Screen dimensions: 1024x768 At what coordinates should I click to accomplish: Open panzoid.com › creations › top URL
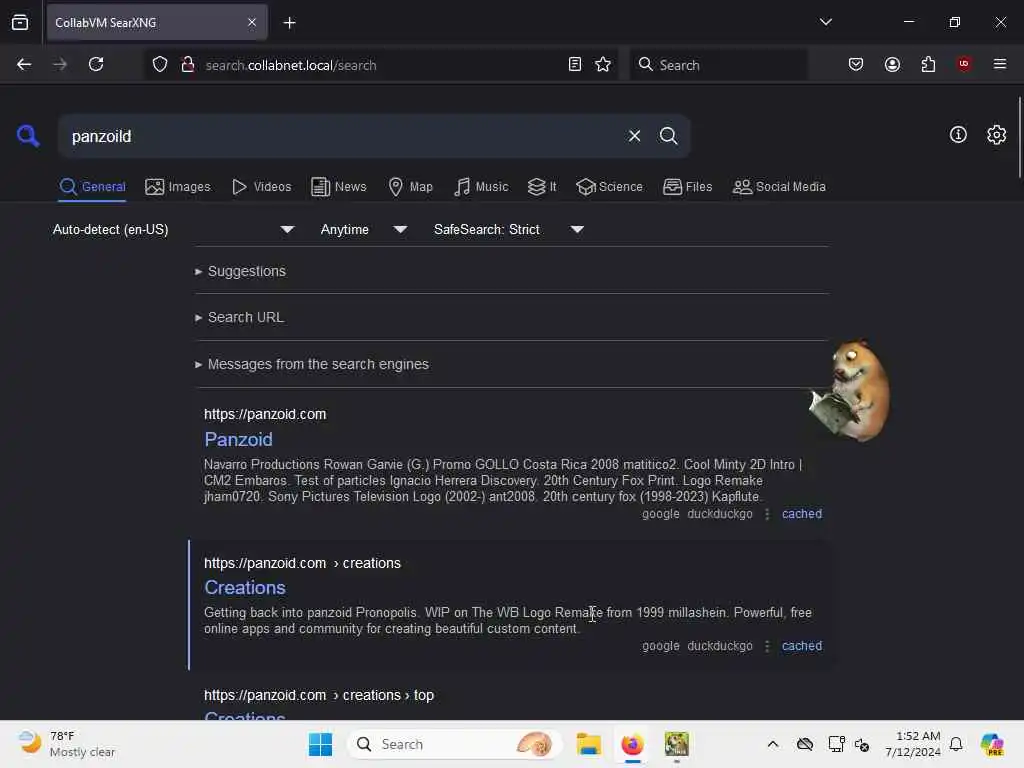coord(319,696)
